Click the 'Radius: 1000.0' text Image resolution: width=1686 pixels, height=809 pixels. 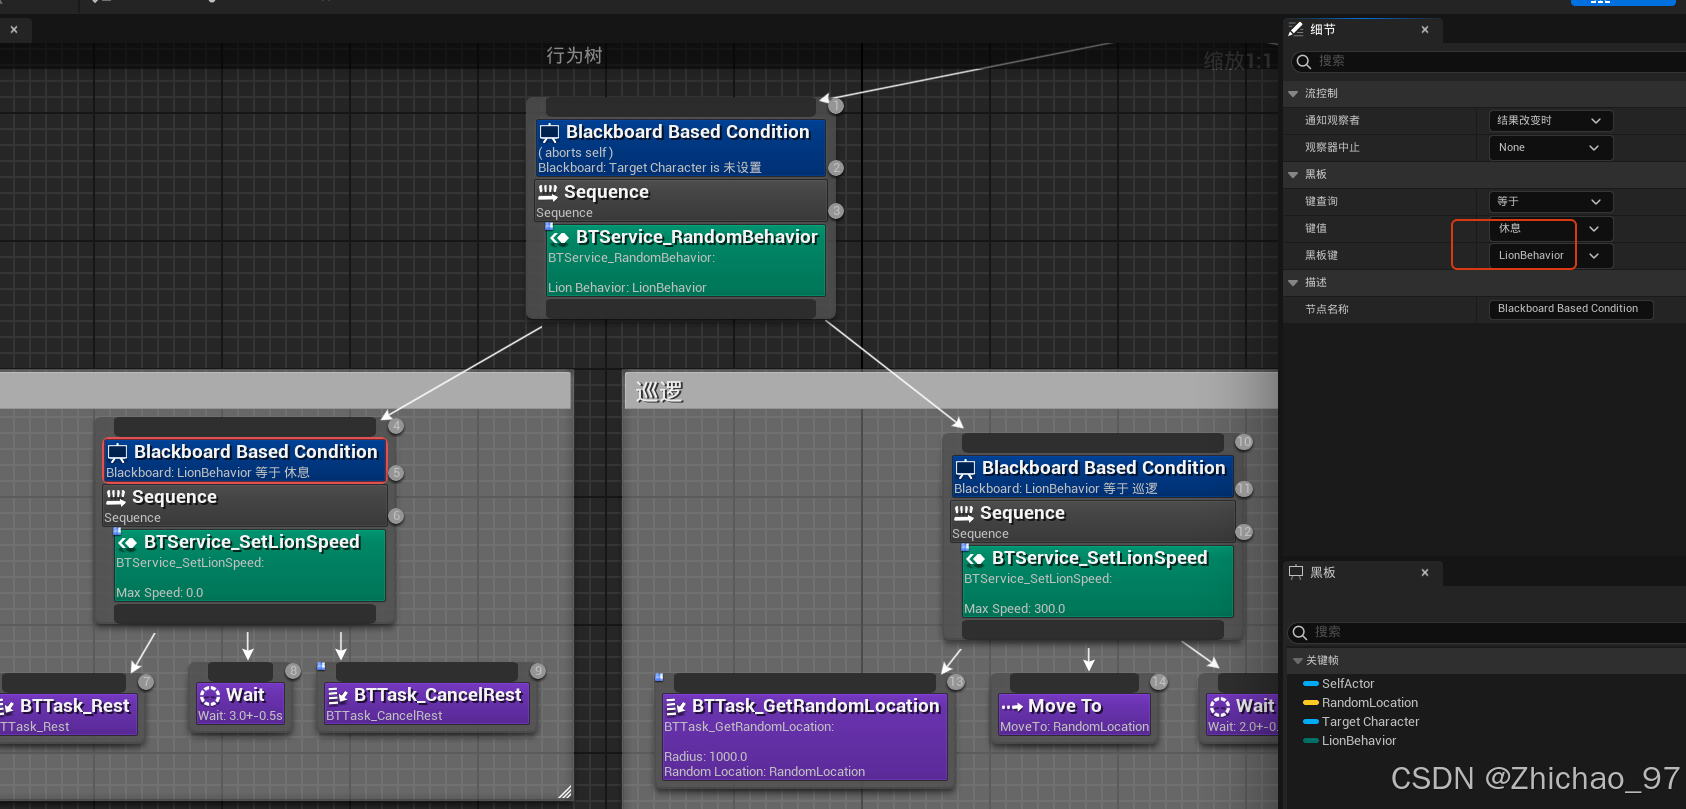(x=705, y=757)
